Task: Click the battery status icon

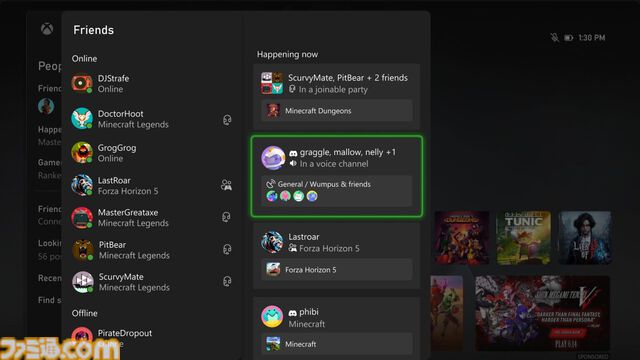Action: coord(569,38)
